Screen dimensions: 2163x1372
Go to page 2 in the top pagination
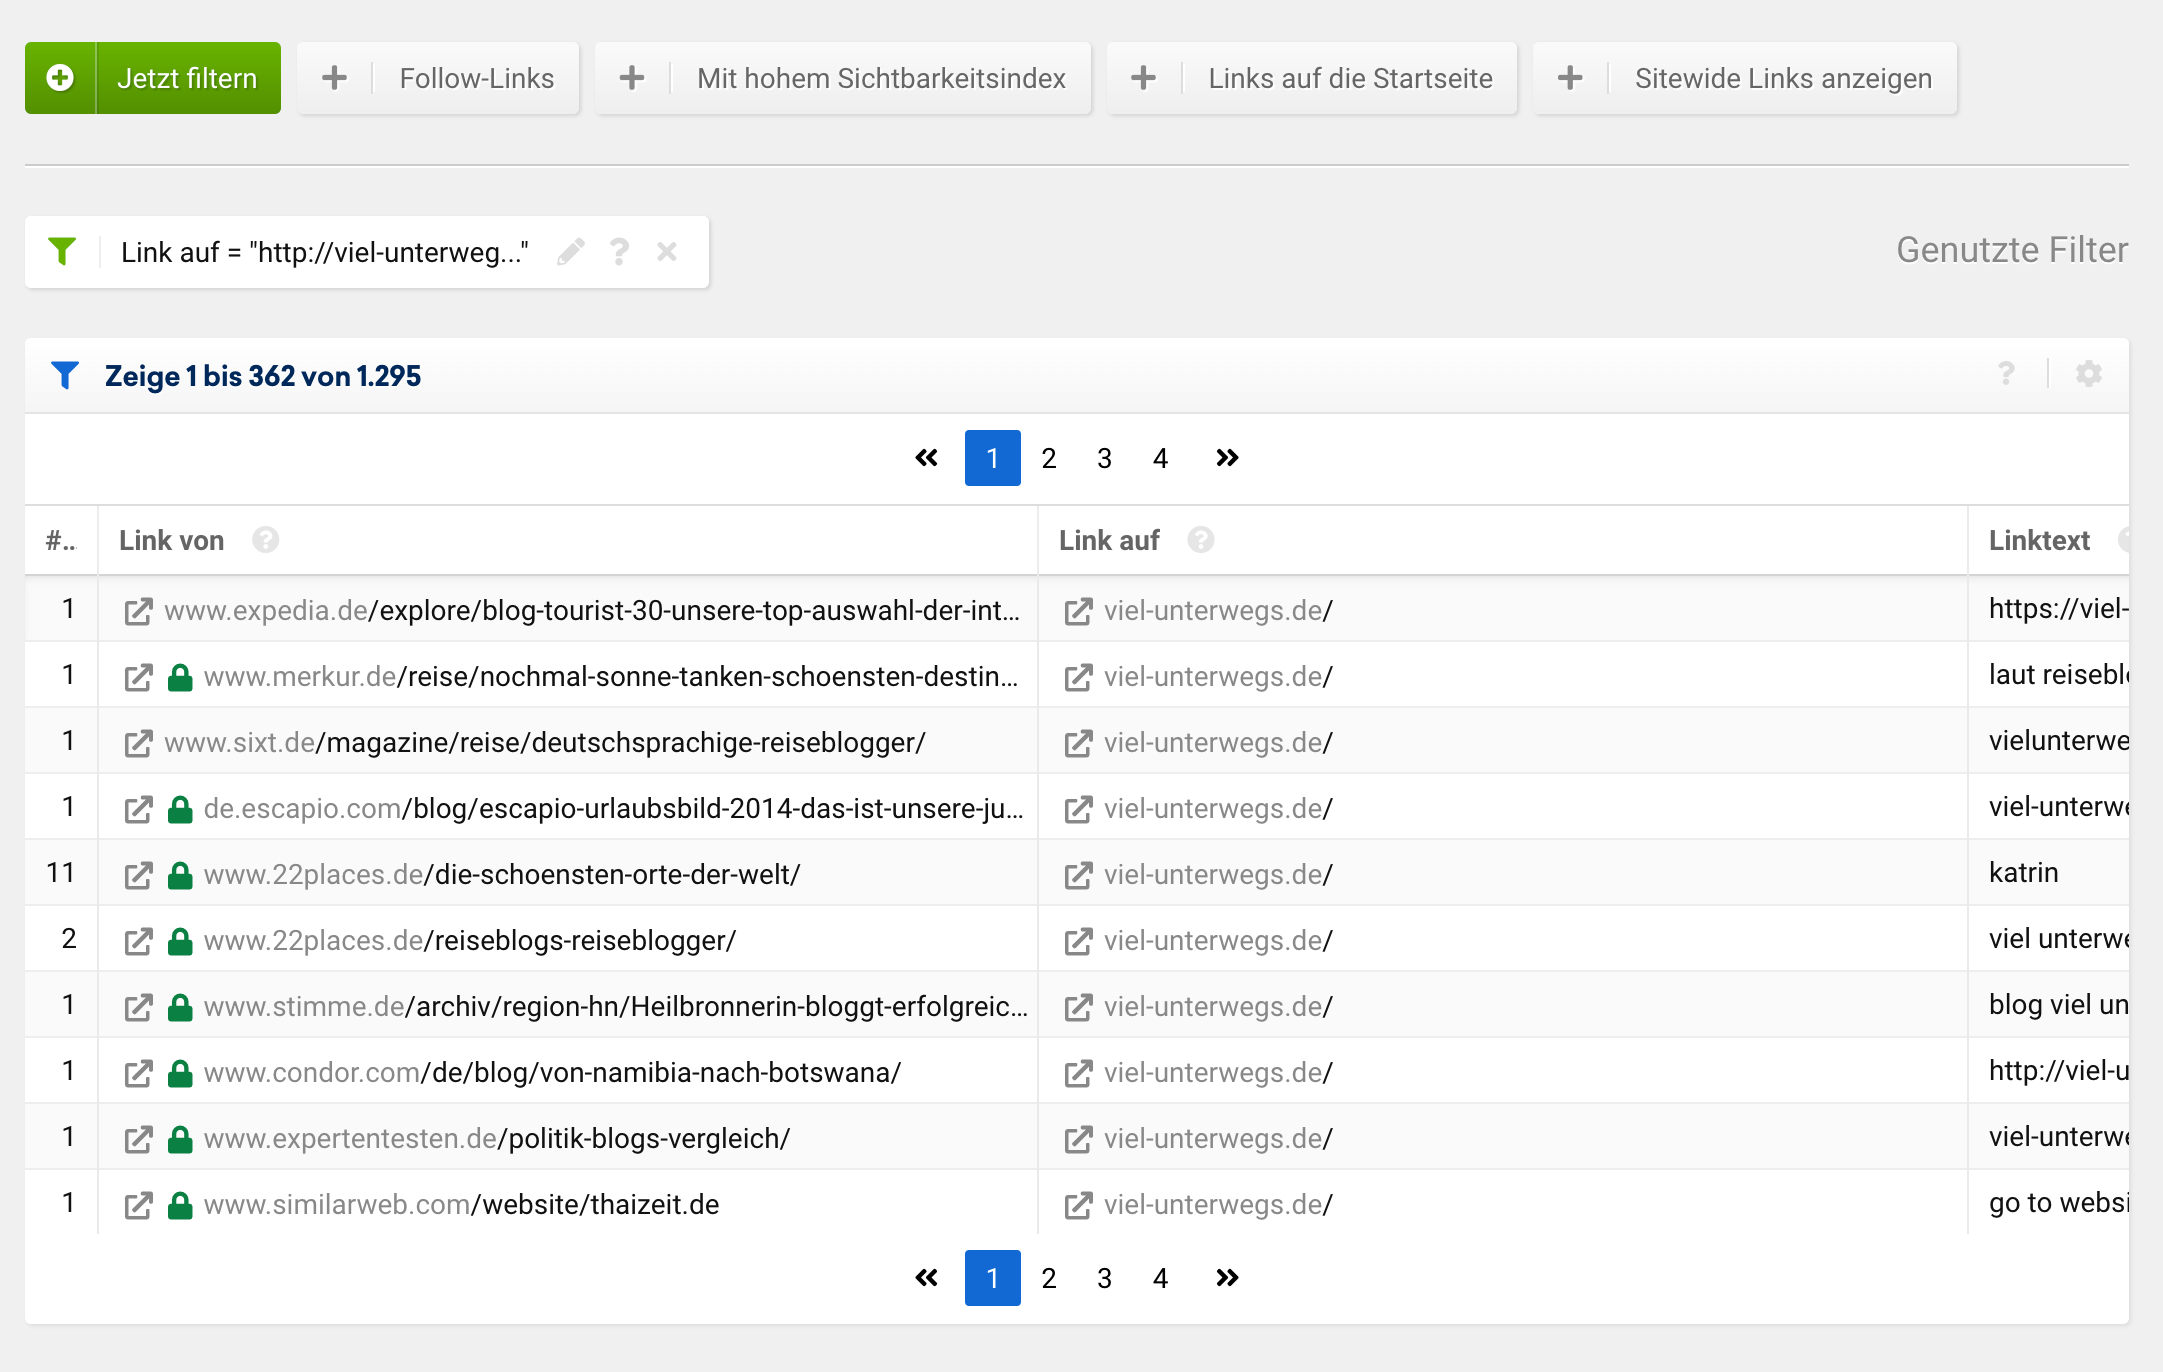[x=1048, y=458]
